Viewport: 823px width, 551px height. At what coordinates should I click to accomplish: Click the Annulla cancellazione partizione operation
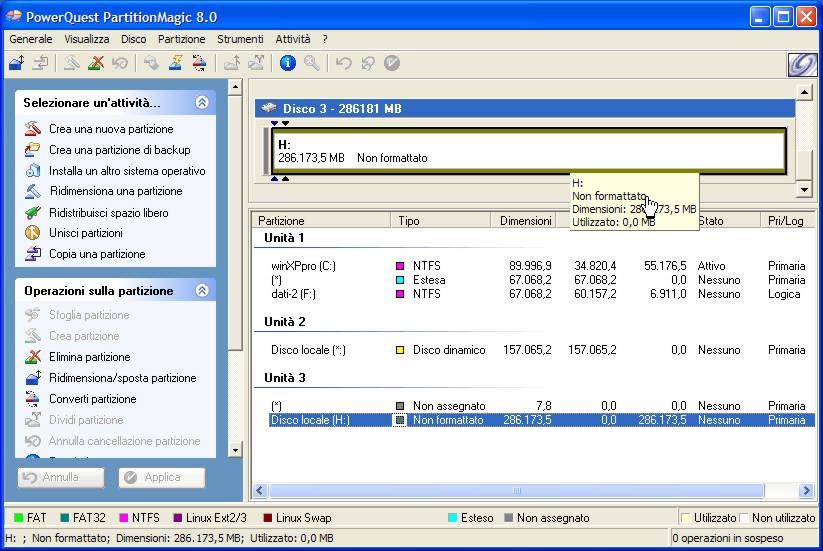(124, 441)
